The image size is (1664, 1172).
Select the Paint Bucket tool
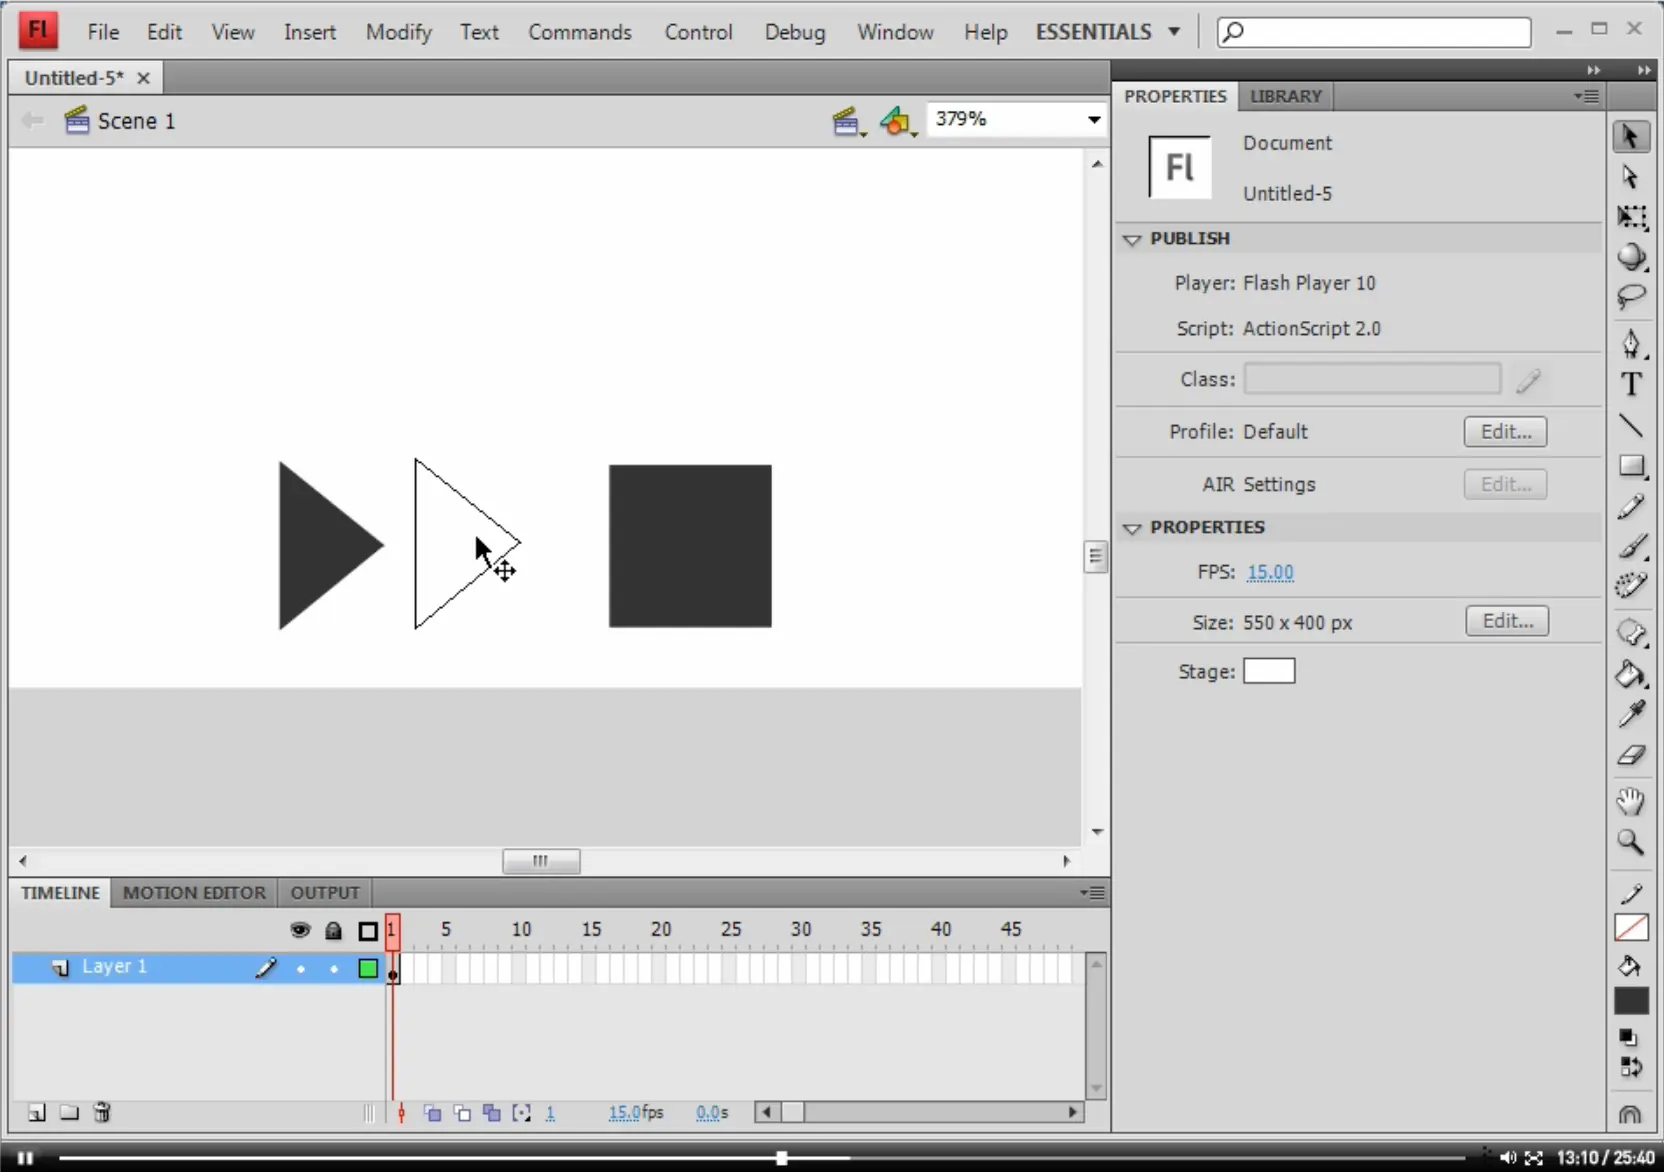pyautogui.click(x=1631, y=675)
